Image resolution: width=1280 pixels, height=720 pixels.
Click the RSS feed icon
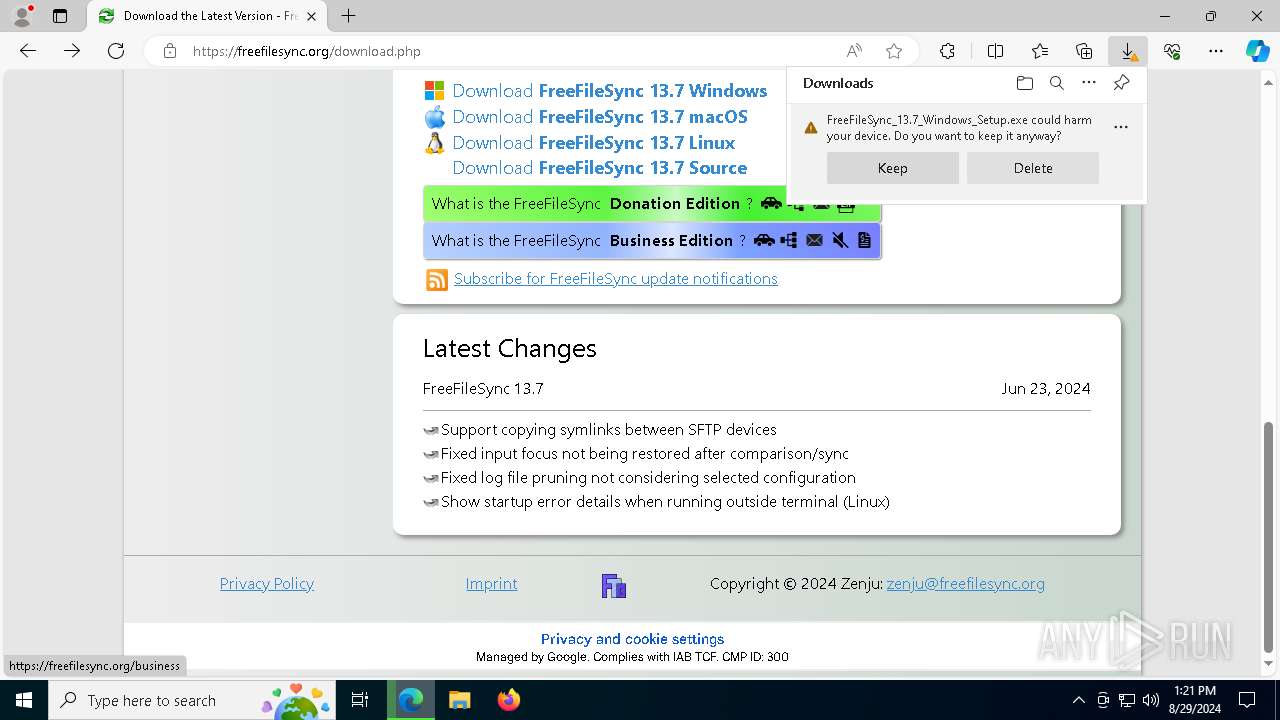coord(437,280)
